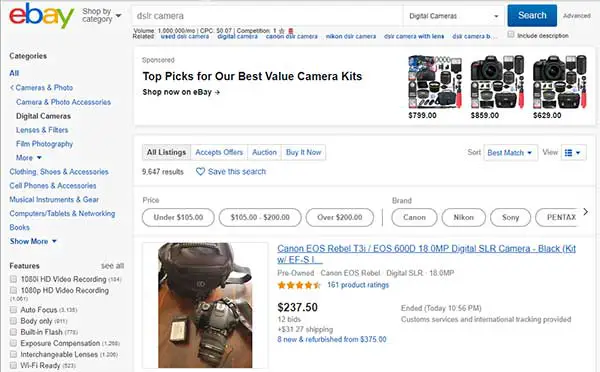Image resolution: width=600 pixels, height=372 pixels.
Task: Click the blue Search button
Action: [x=532, y=15]
